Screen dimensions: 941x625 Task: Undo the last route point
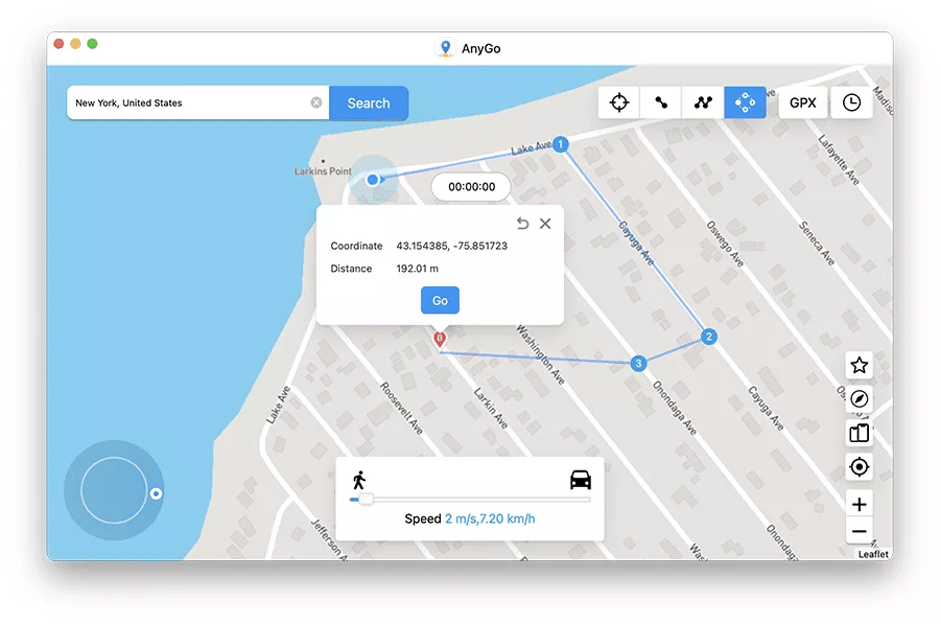(521, 223)
